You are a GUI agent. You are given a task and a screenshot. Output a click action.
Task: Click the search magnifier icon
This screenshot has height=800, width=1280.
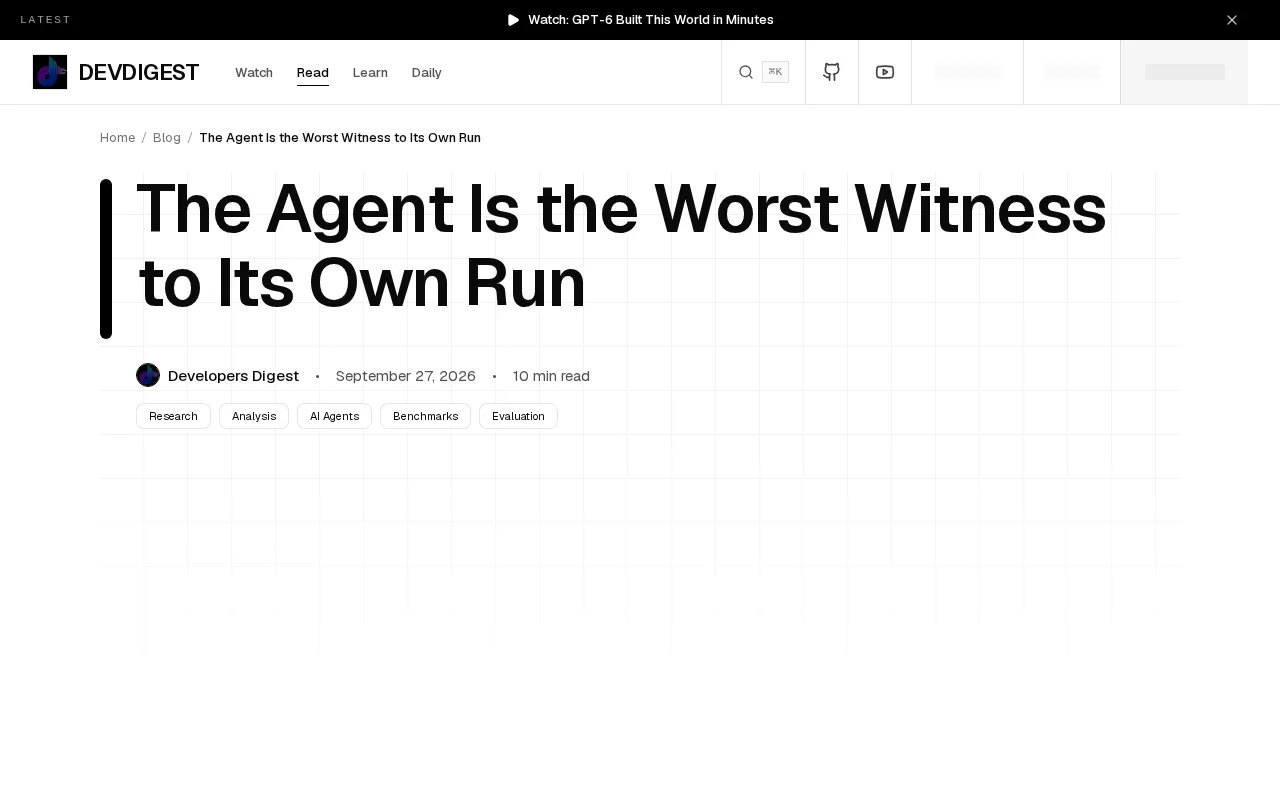pos(746,72)
